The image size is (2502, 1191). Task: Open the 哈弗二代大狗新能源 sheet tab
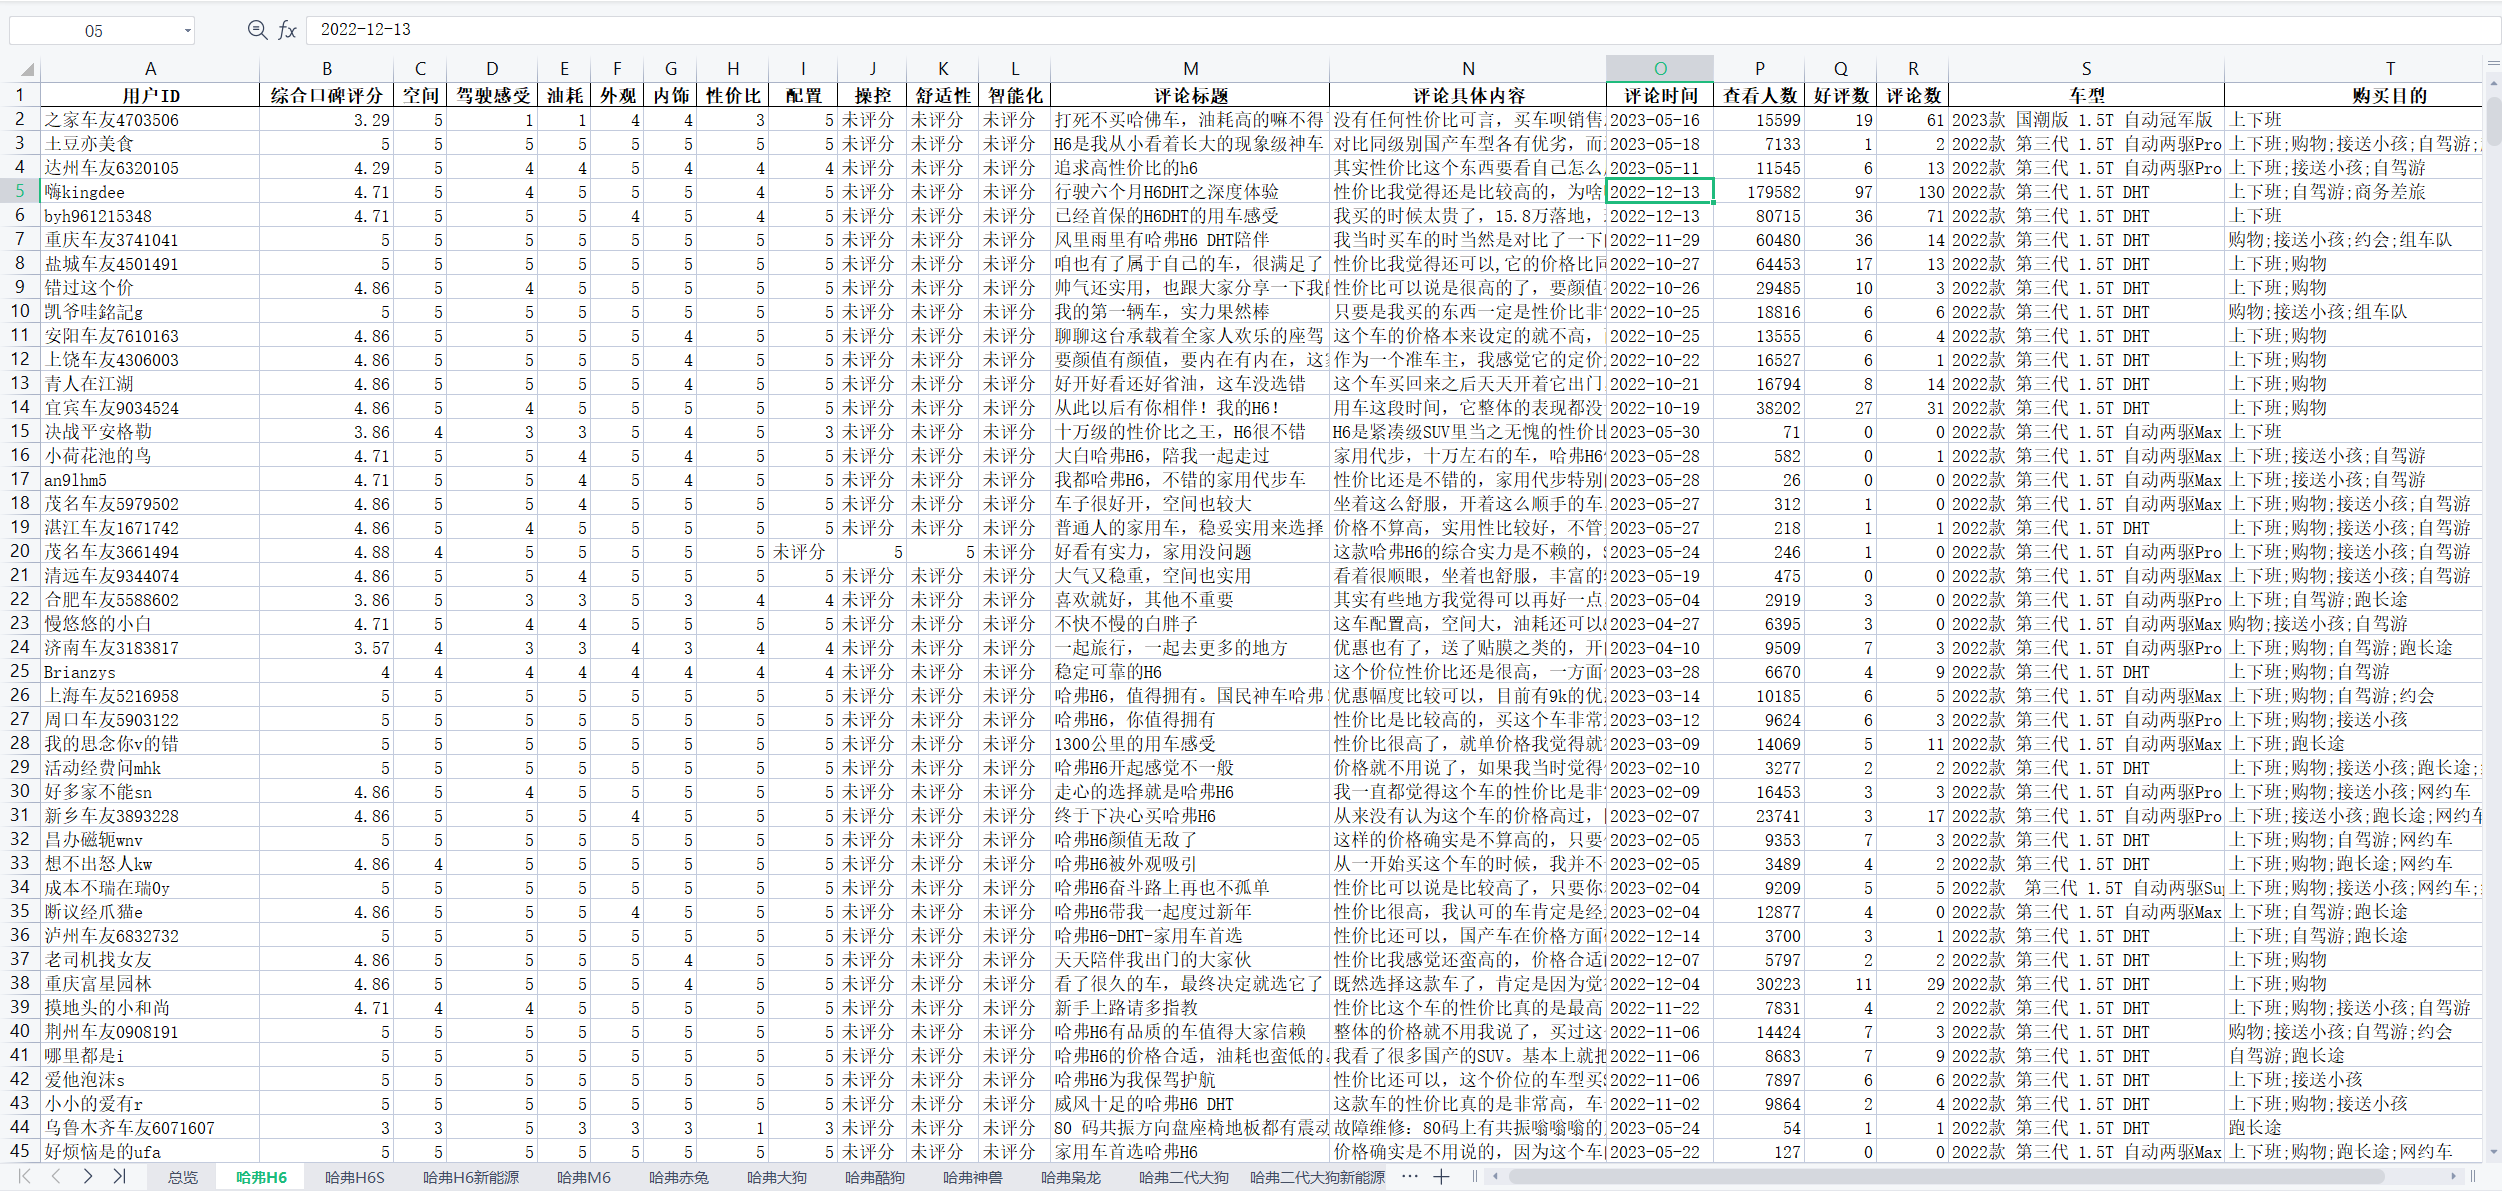pos(1317,1177)
